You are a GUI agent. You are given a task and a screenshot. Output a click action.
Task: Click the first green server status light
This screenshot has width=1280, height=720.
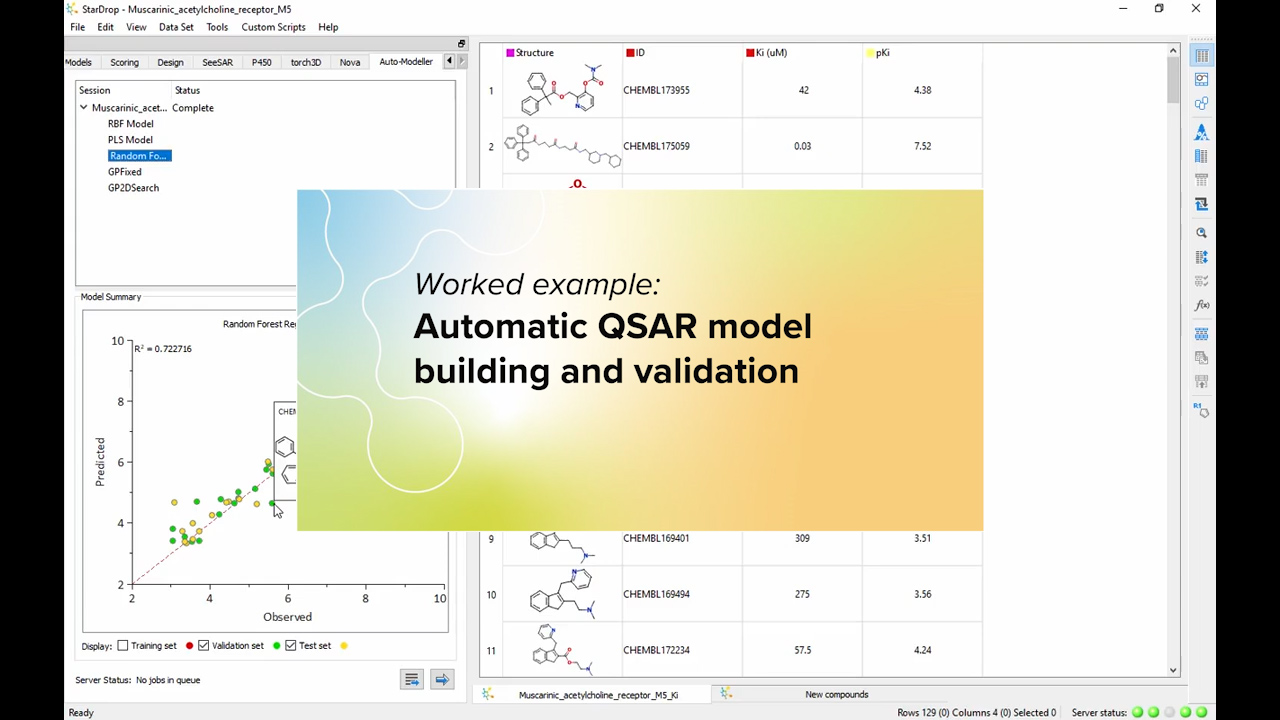point(1137,712)
